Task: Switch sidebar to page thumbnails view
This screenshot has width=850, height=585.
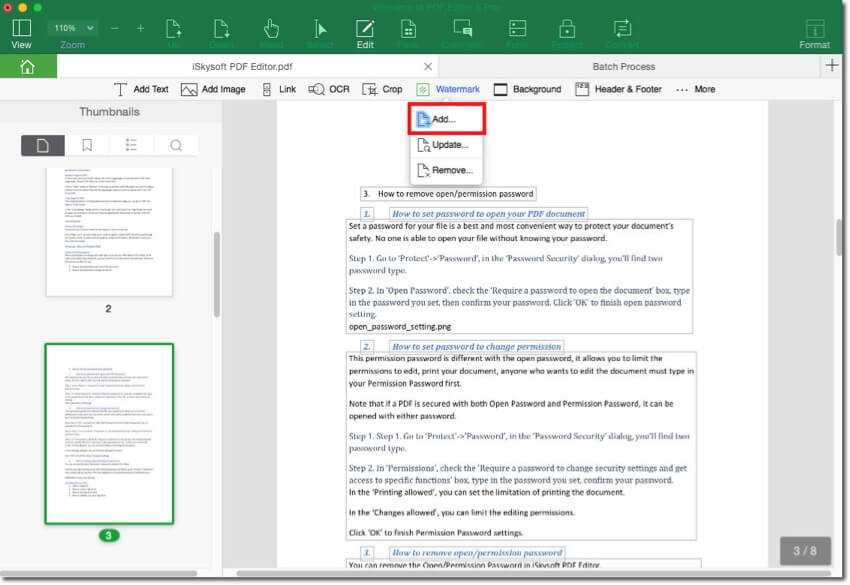Action: tap(42, 145)
